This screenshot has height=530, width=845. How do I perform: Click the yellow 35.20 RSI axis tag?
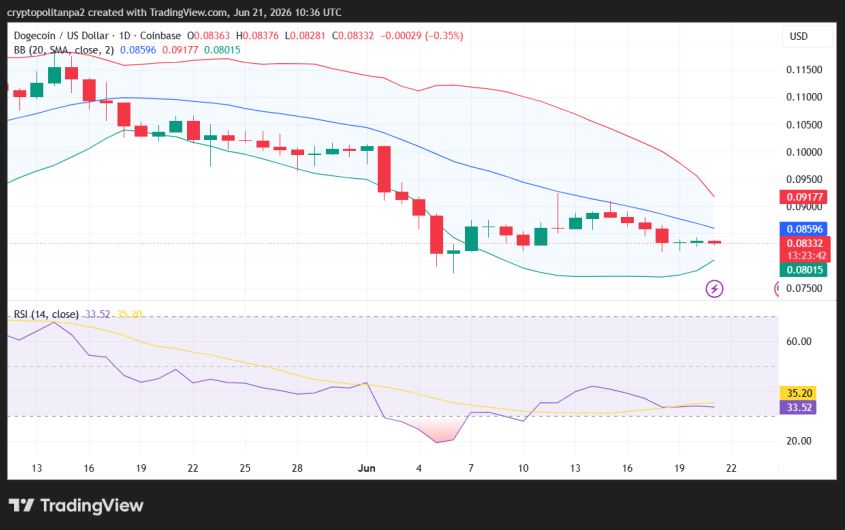point(798,393)
